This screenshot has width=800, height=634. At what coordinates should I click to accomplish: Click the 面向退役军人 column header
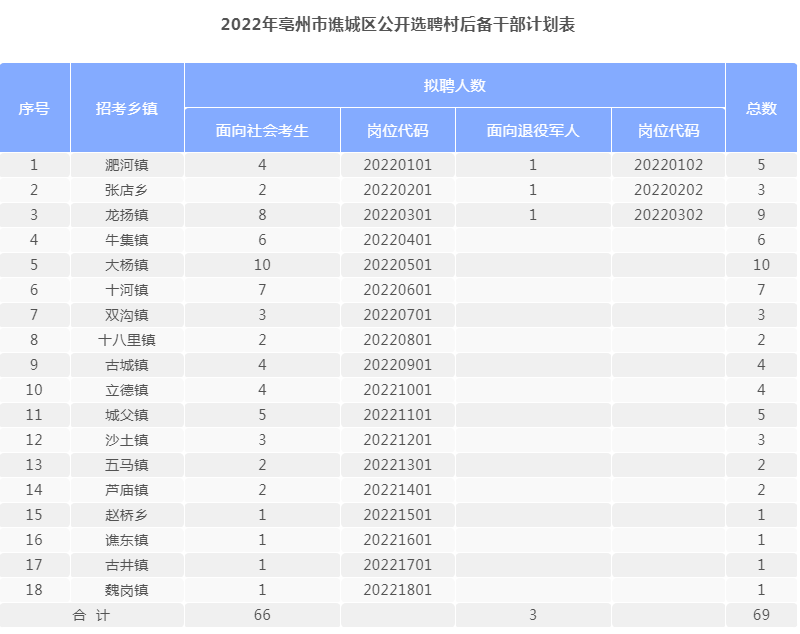[533, 131]
